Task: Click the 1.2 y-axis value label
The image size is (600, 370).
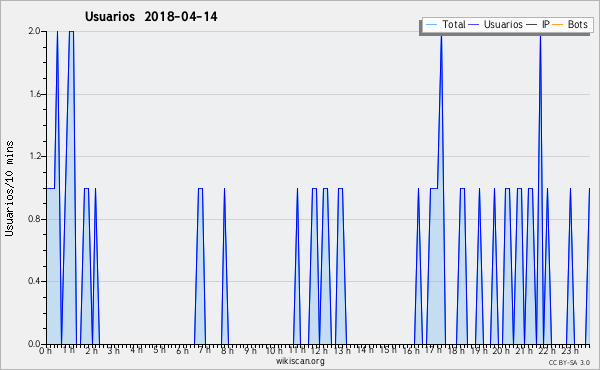Action: [34, 156]
